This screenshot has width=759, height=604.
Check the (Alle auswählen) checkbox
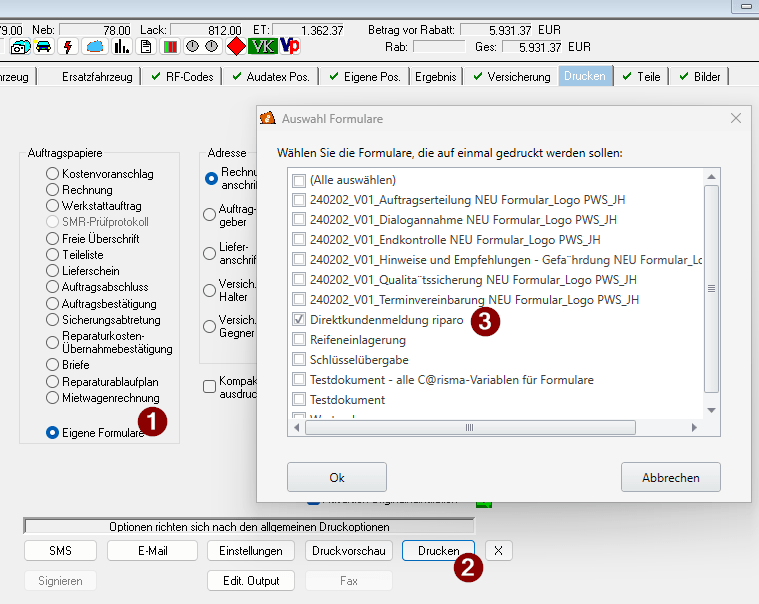[x=298, y=180]
